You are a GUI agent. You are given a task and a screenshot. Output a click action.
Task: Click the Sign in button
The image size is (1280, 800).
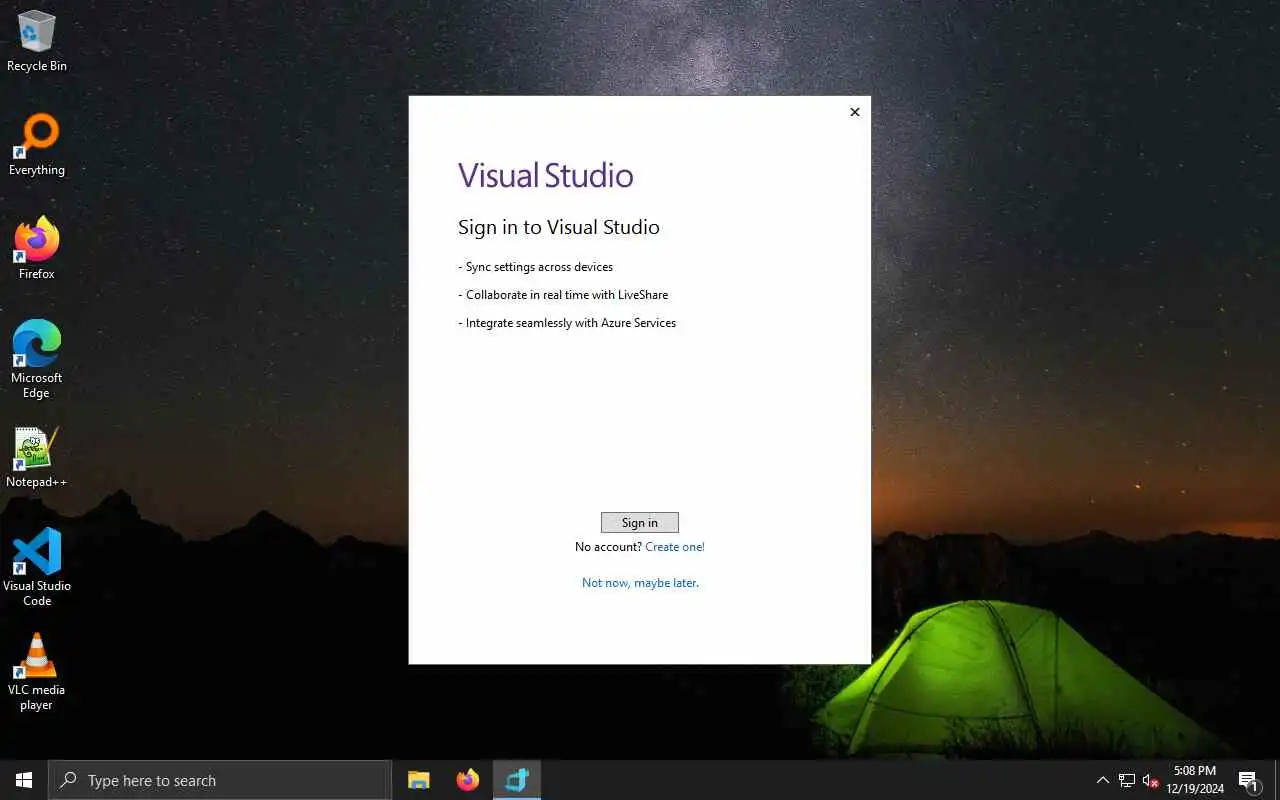640,522
